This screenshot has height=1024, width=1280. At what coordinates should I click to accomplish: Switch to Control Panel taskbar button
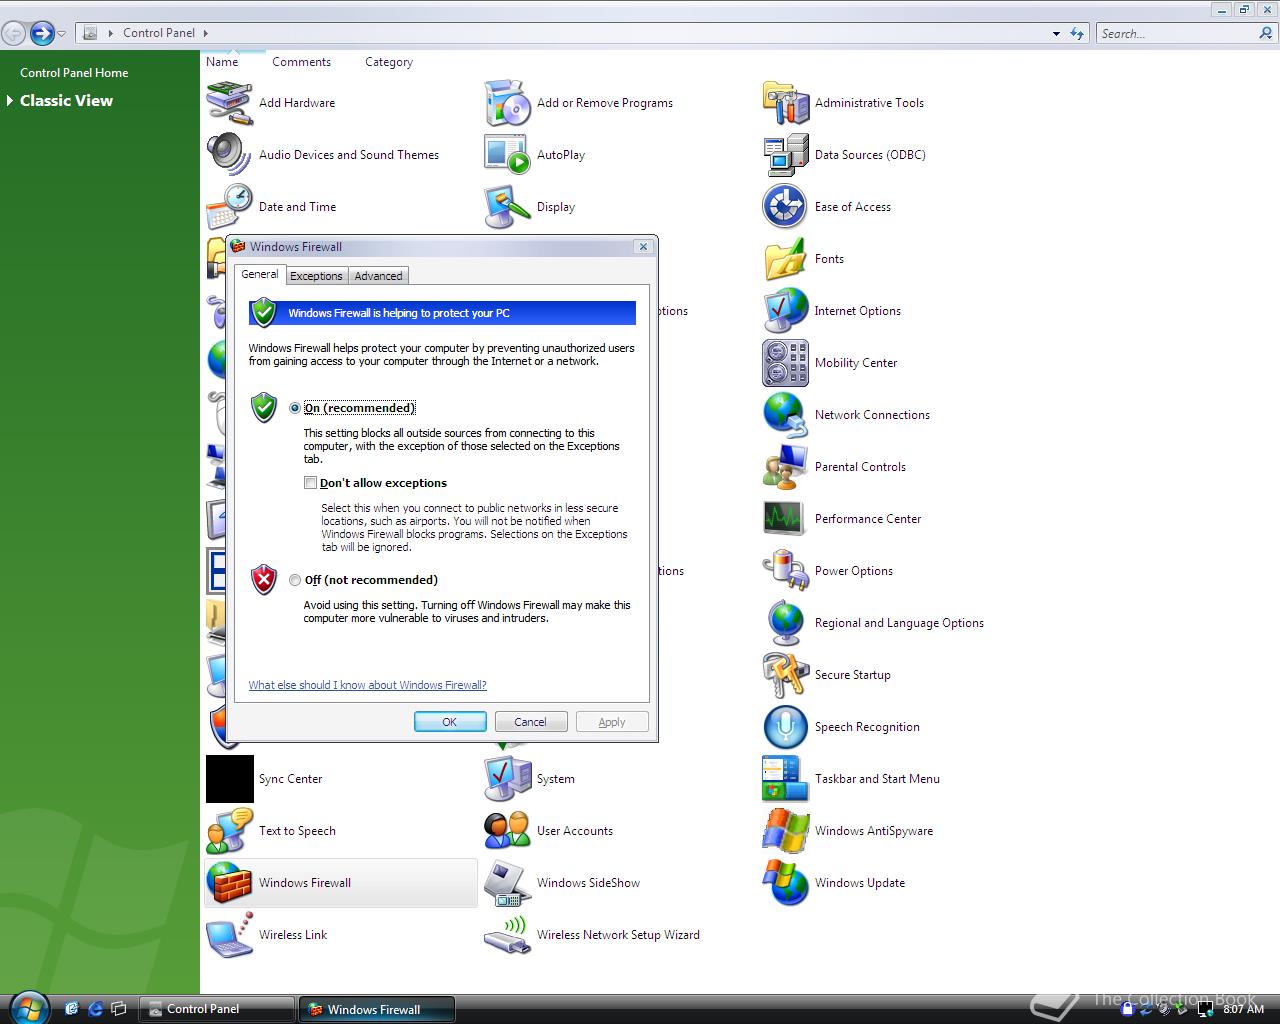217,1009
